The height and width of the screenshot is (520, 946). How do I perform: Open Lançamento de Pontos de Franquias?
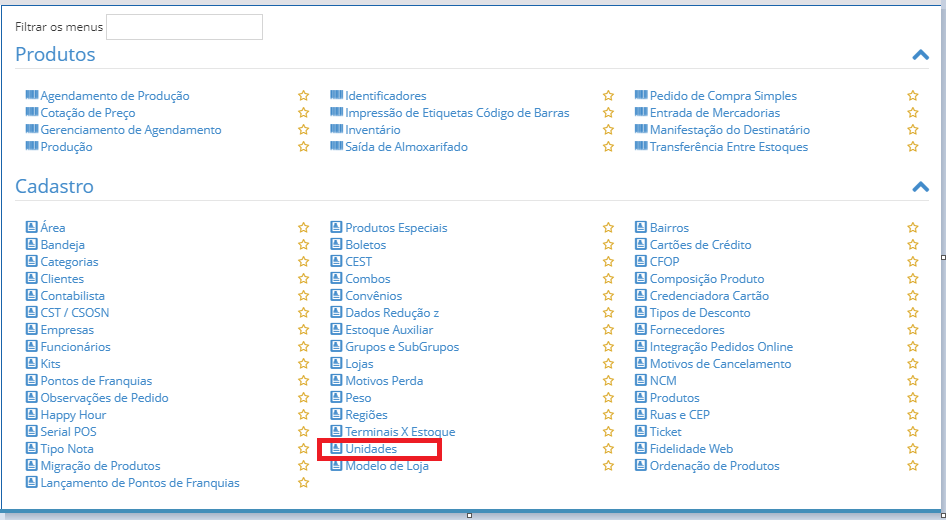(x=140, y=483)
